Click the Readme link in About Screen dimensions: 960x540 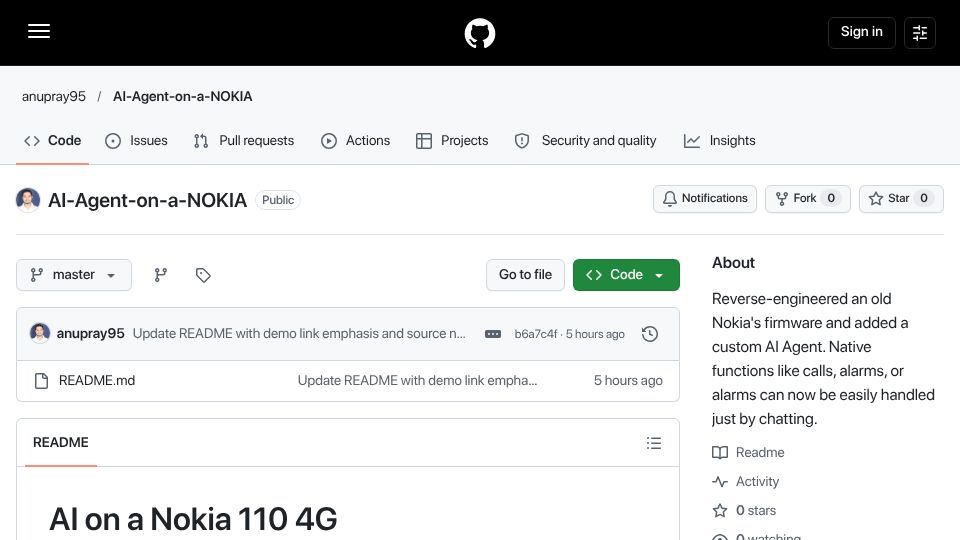tap(748, 452)
